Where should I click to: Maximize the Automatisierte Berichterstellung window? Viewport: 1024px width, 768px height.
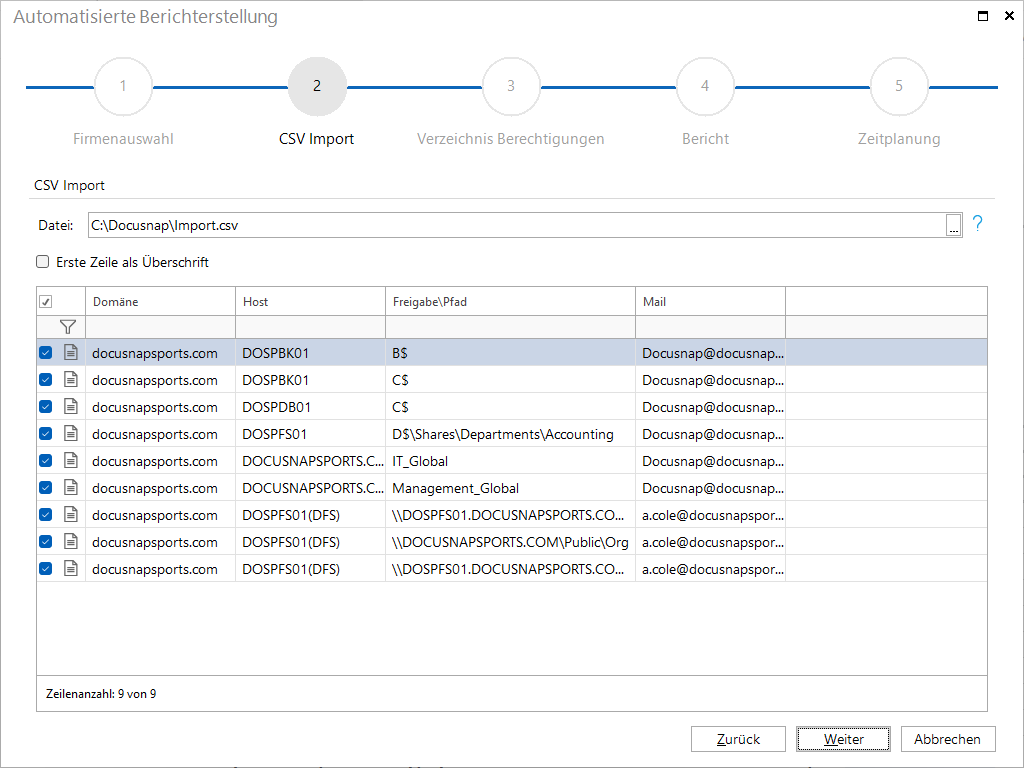coord(983,16)
